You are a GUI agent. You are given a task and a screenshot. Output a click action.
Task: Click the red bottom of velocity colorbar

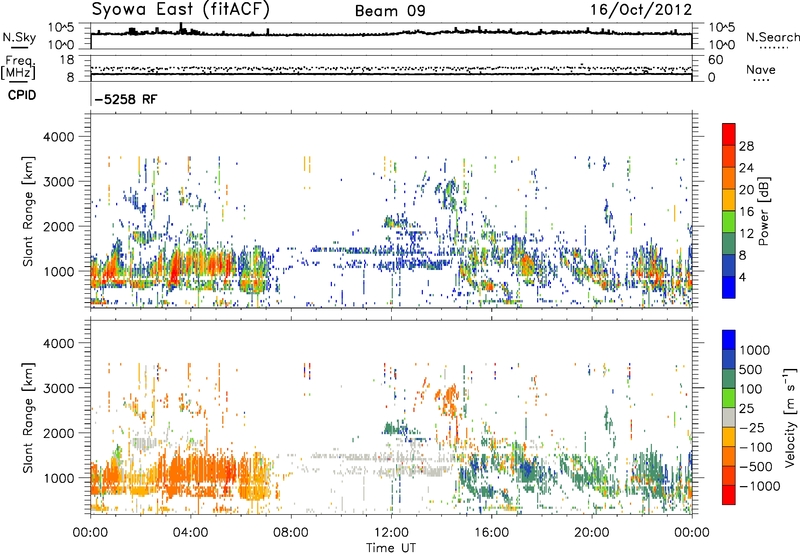729,495
